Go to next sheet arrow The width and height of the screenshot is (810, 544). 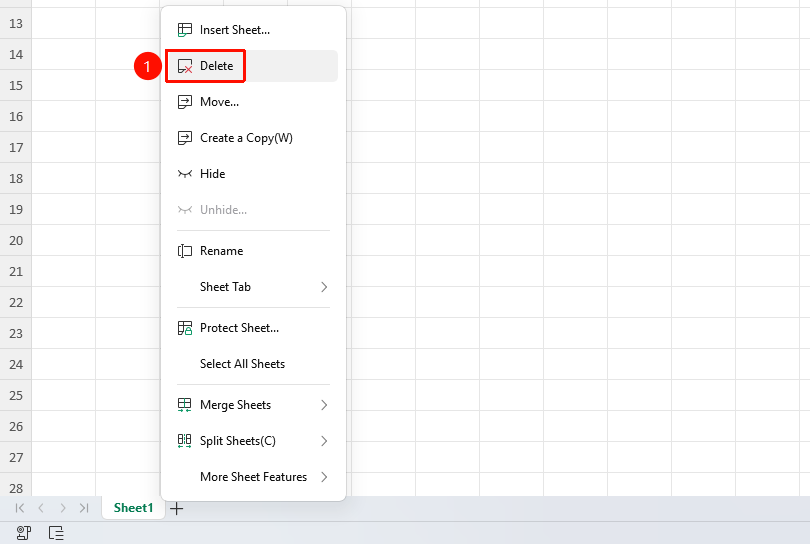63,508
